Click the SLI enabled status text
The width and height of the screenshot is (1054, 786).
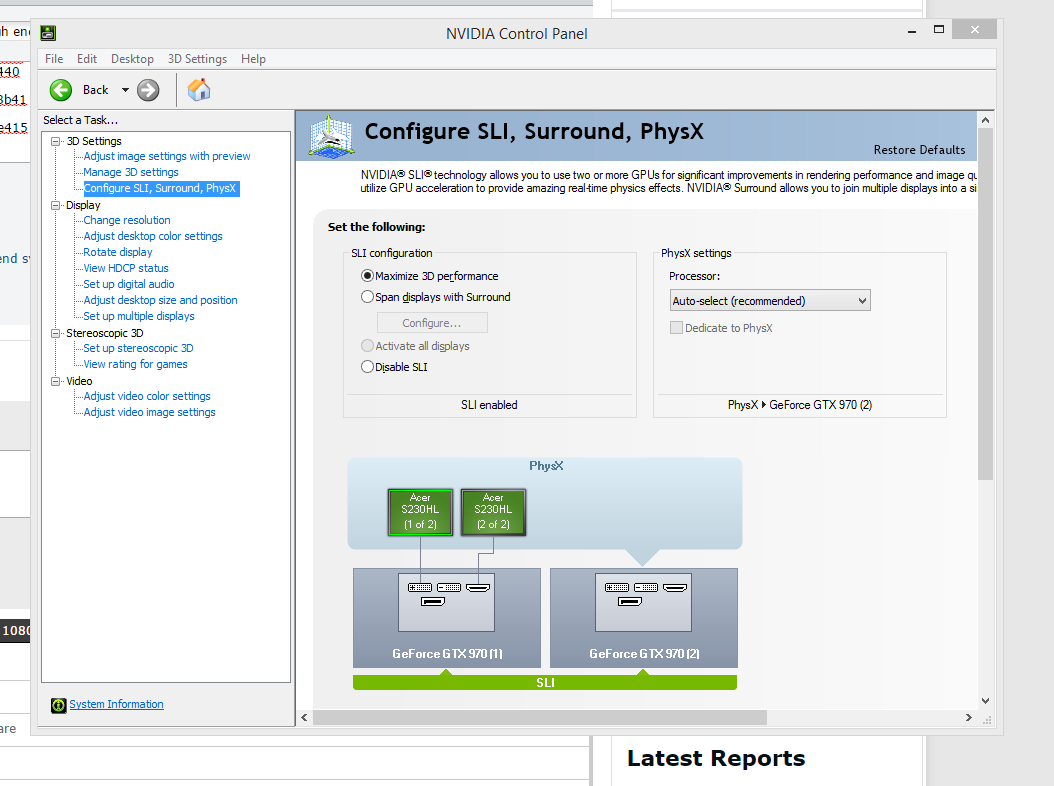[x=489, y=405]
